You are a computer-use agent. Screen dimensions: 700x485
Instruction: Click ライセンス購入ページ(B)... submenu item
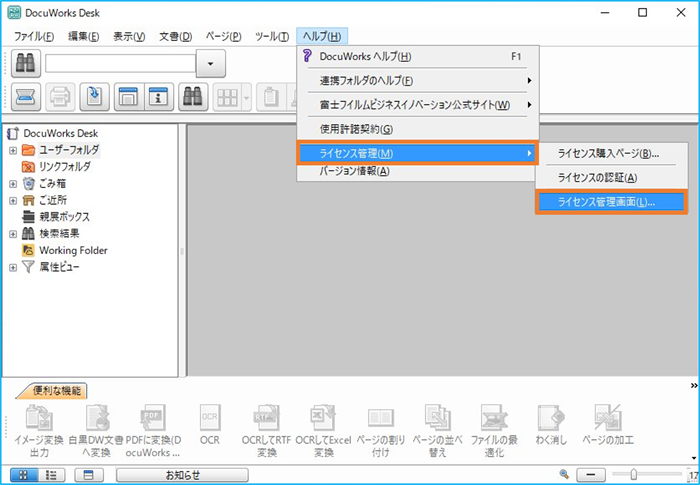coord(611,154)
